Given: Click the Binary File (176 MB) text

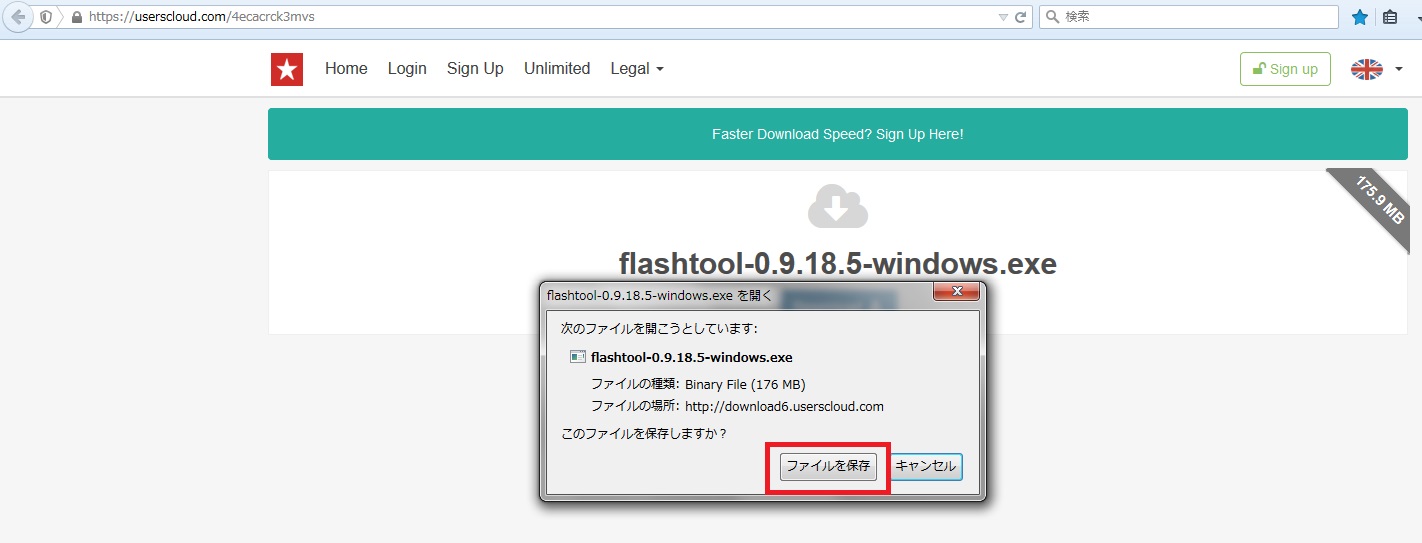Looking at the screenshot, I should [x=745, y=384].
